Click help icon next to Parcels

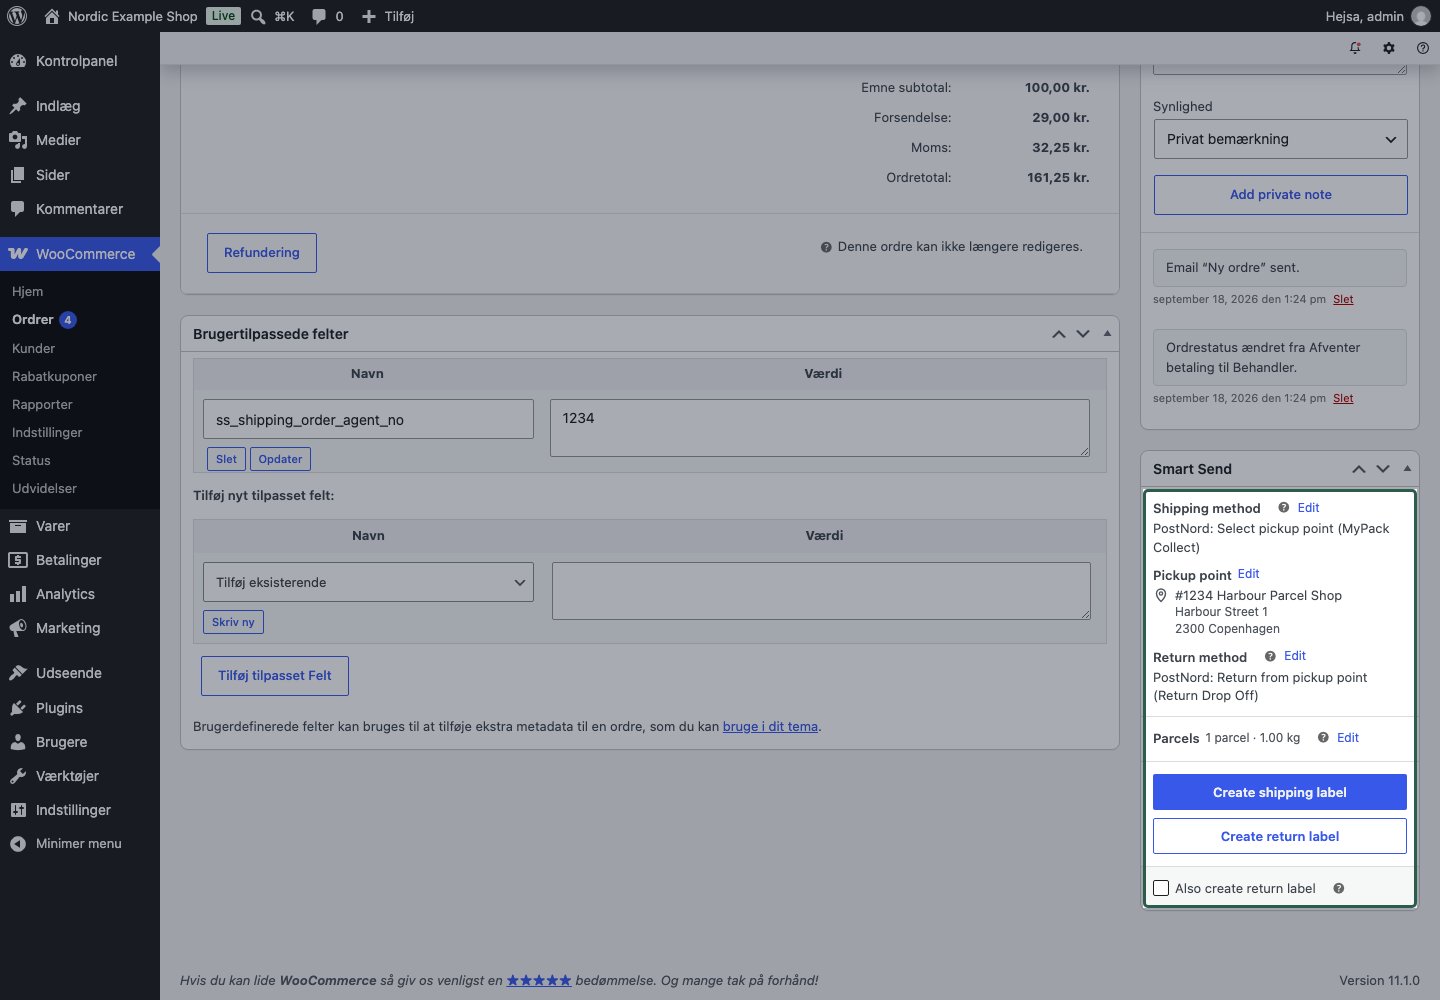pyautogui.click(x=1323, y=738)
